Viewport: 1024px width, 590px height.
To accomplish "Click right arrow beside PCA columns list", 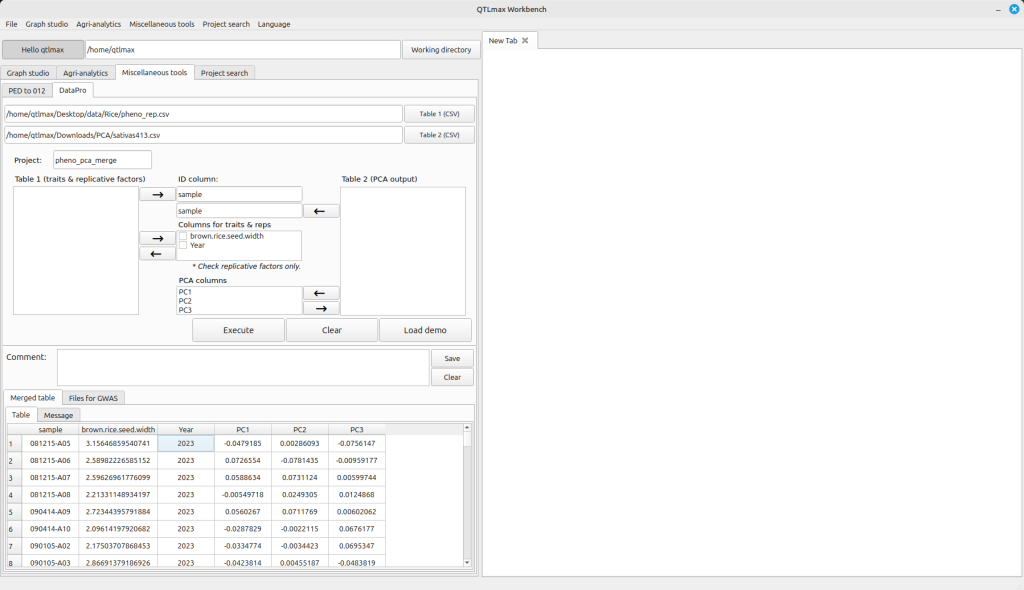I will pyautogui.click(x=321, y=309).
